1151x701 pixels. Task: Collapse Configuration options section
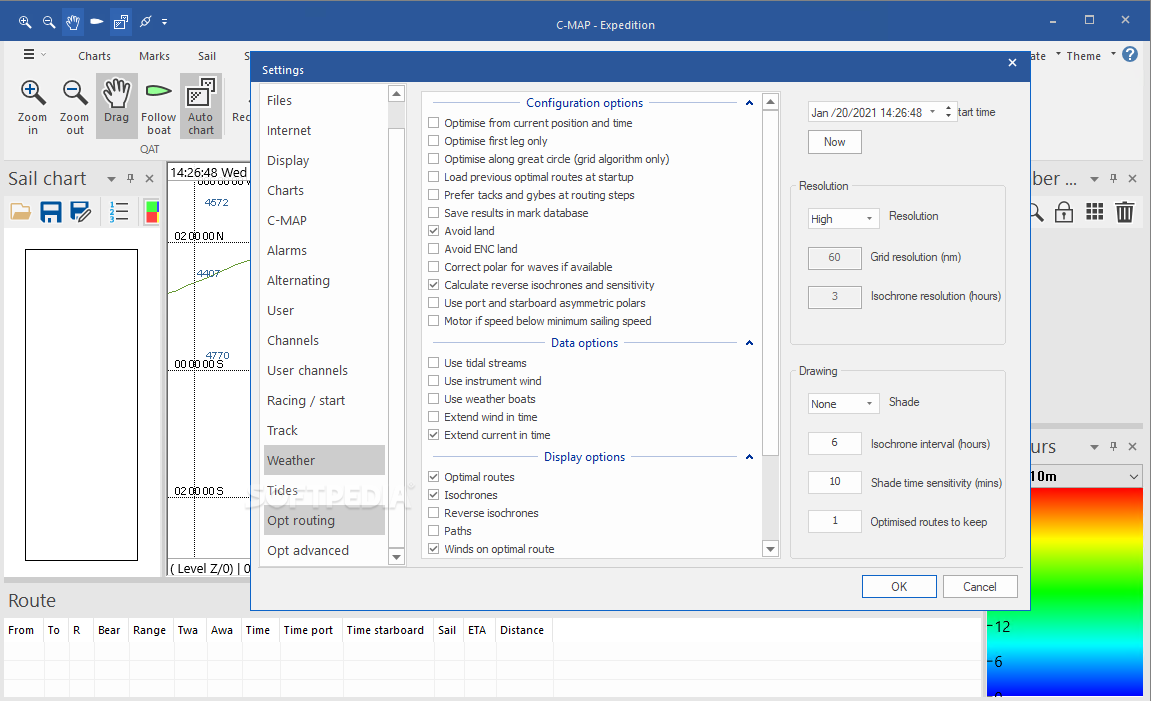pyautogui.click(x=749, y=103)
